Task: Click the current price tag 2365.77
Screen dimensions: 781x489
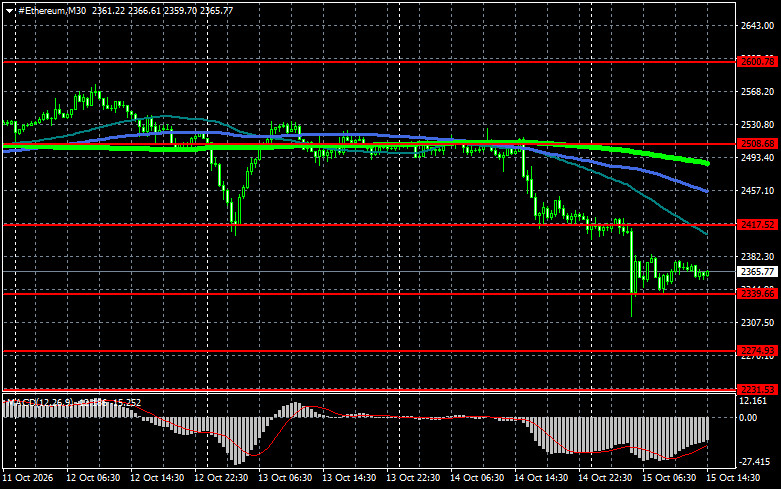Action: pyautogui.click(x=757, y=272)
